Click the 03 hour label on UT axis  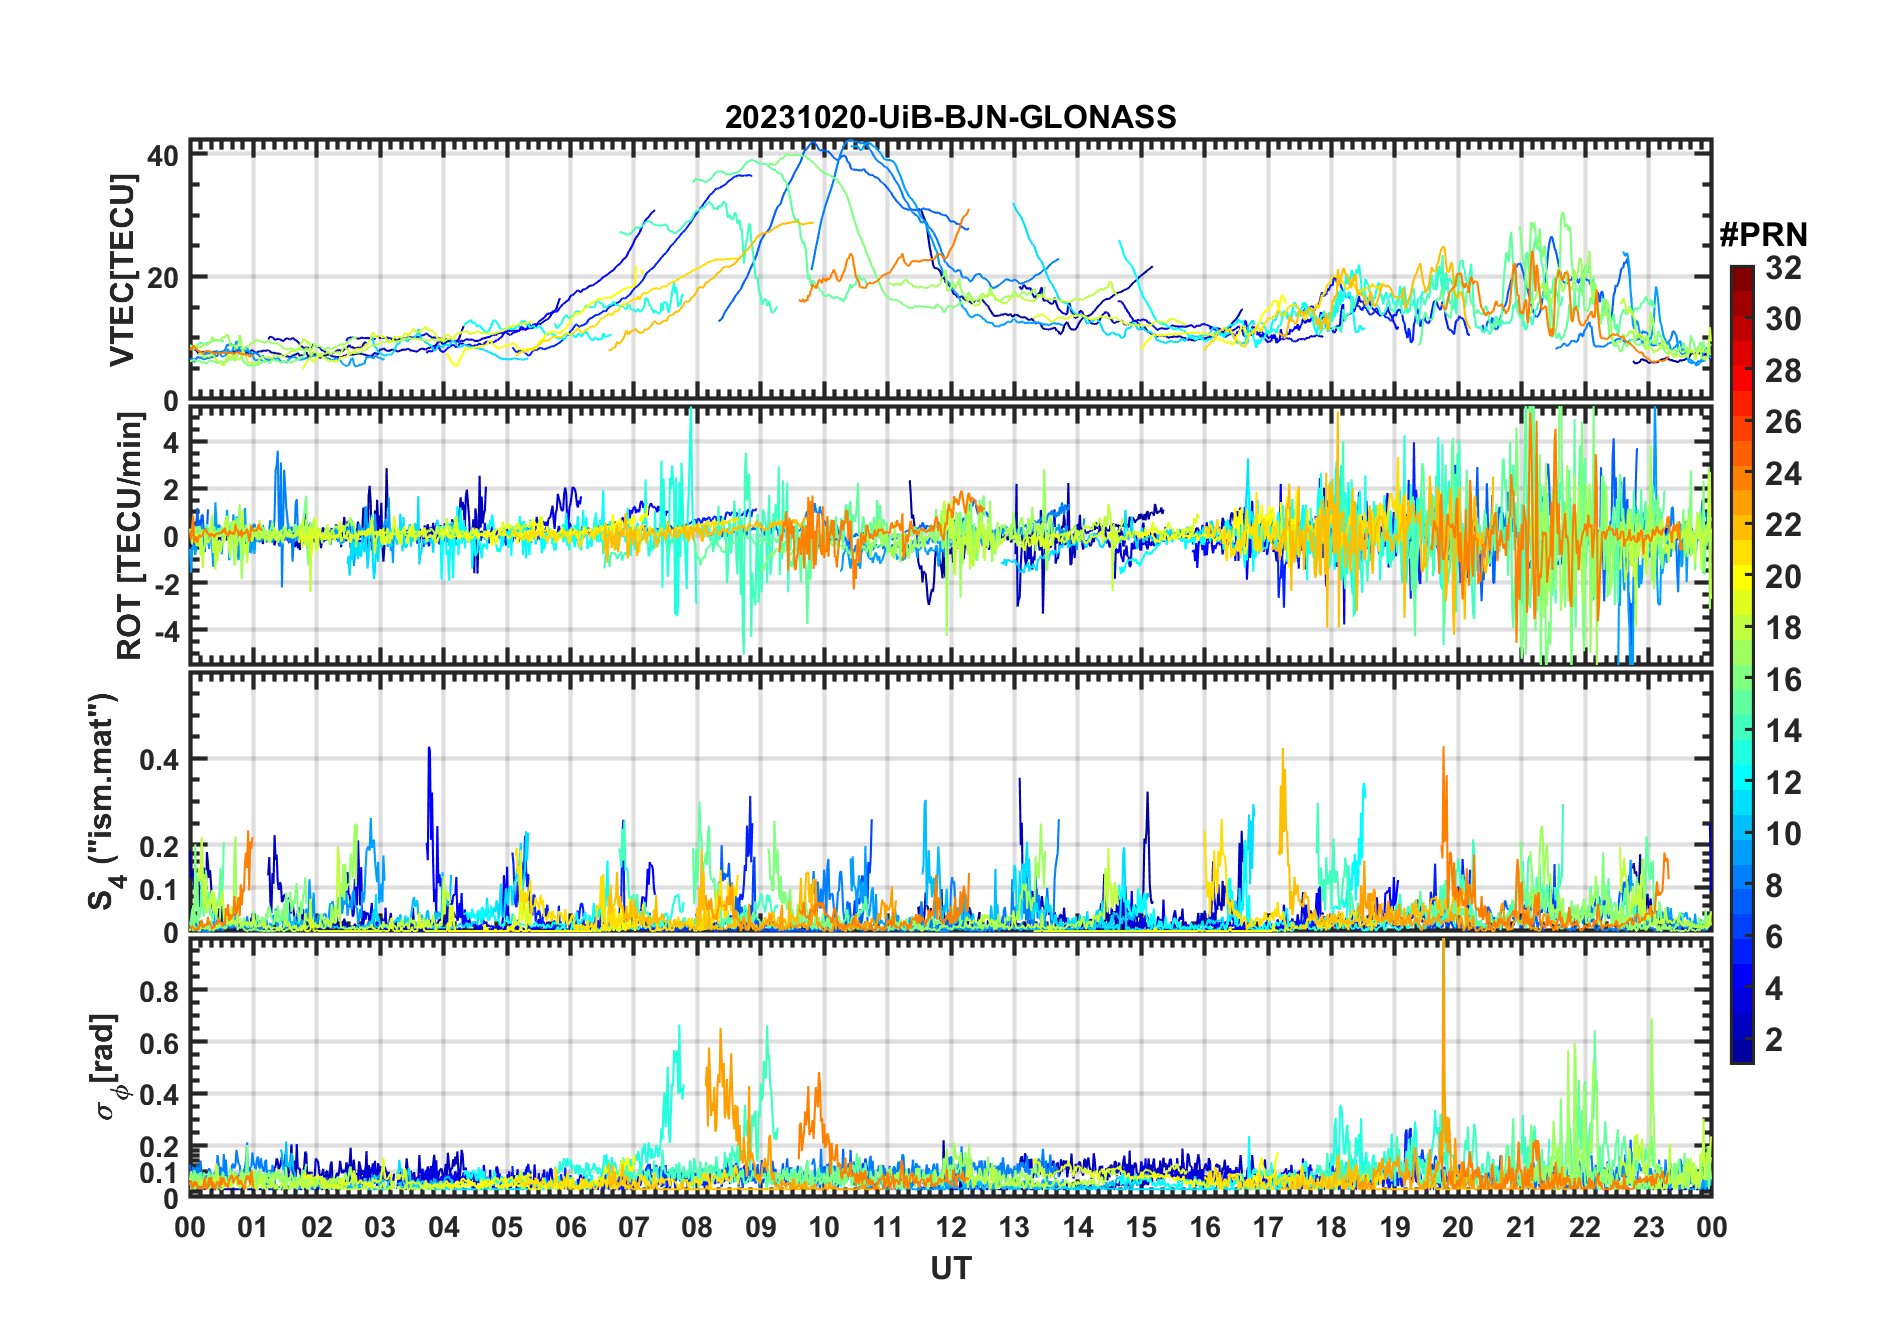point(380,1227)
